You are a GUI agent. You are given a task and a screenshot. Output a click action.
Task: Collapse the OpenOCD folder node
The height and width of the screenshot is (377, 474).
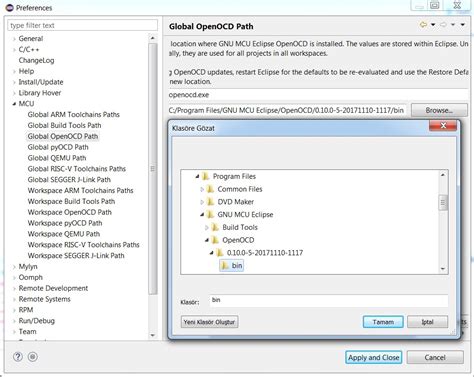click(207, 240)
